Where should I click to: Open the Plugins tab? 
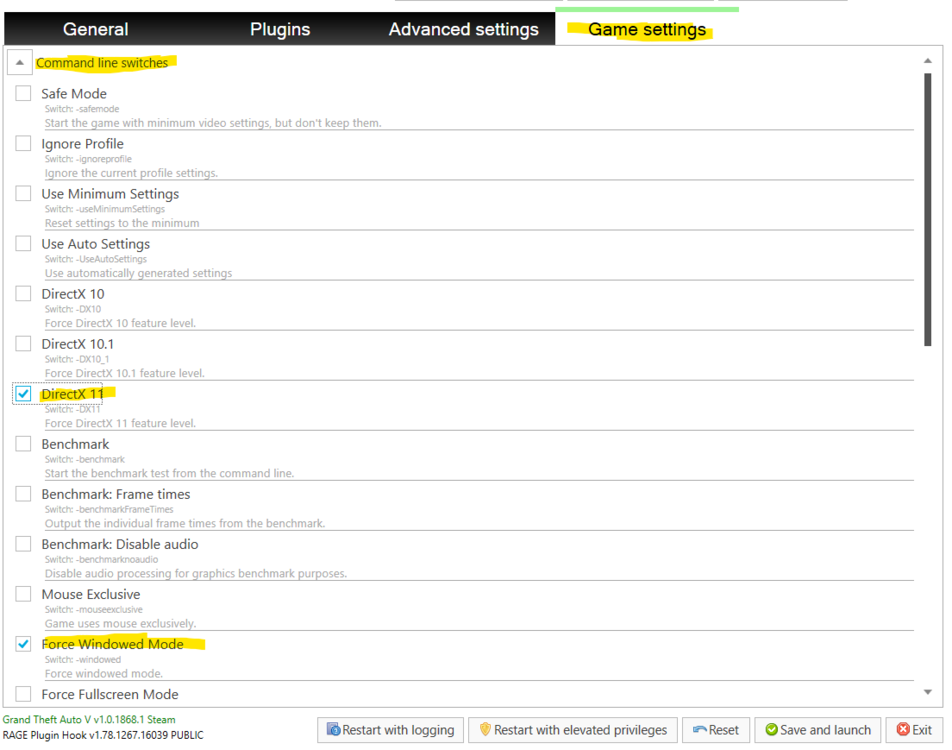point(280,29)
